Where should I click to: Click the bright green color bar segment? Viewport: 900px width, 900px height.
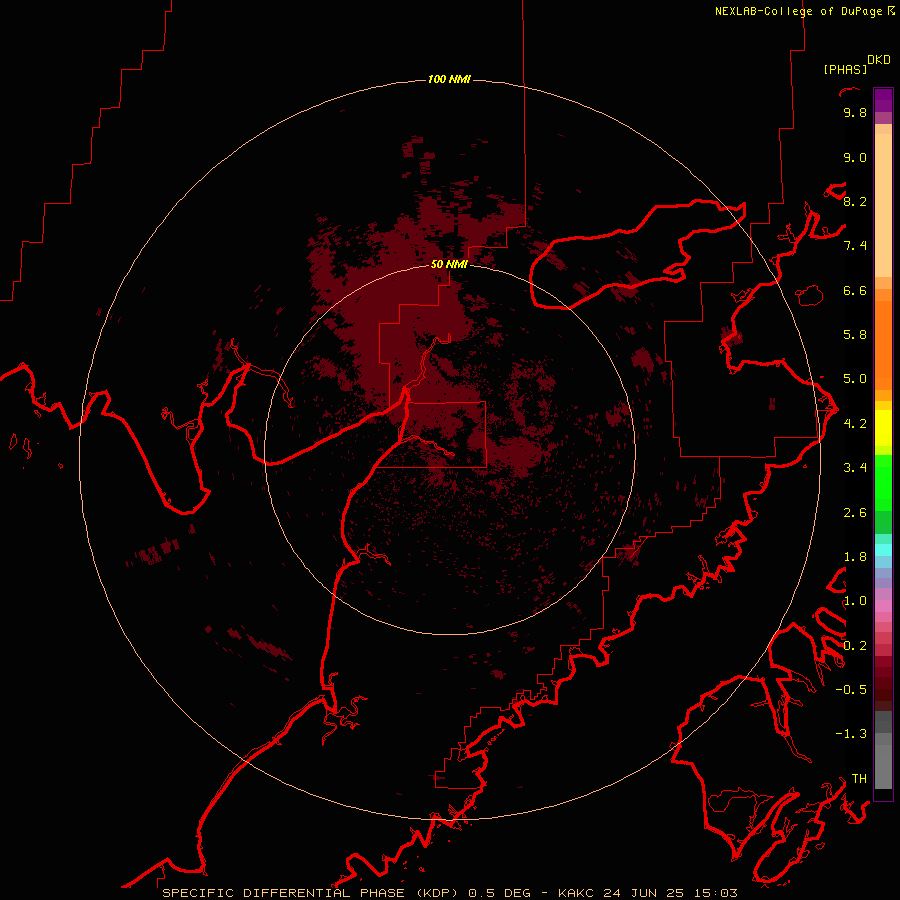pos(883,482)
